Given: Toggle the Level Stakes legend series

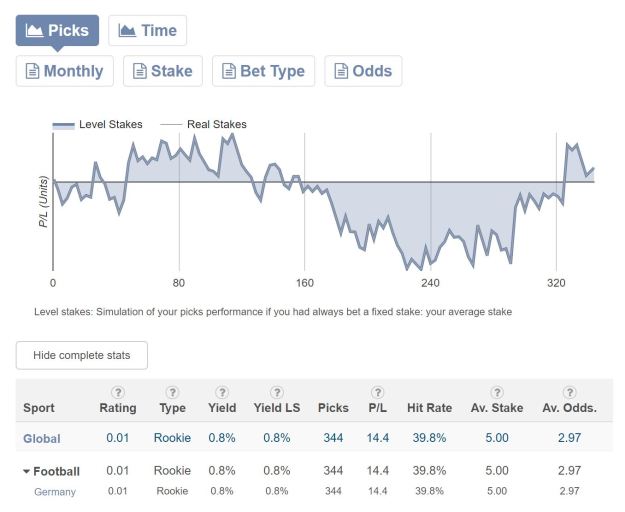Looking at the screenshot, I should point(97,125).
